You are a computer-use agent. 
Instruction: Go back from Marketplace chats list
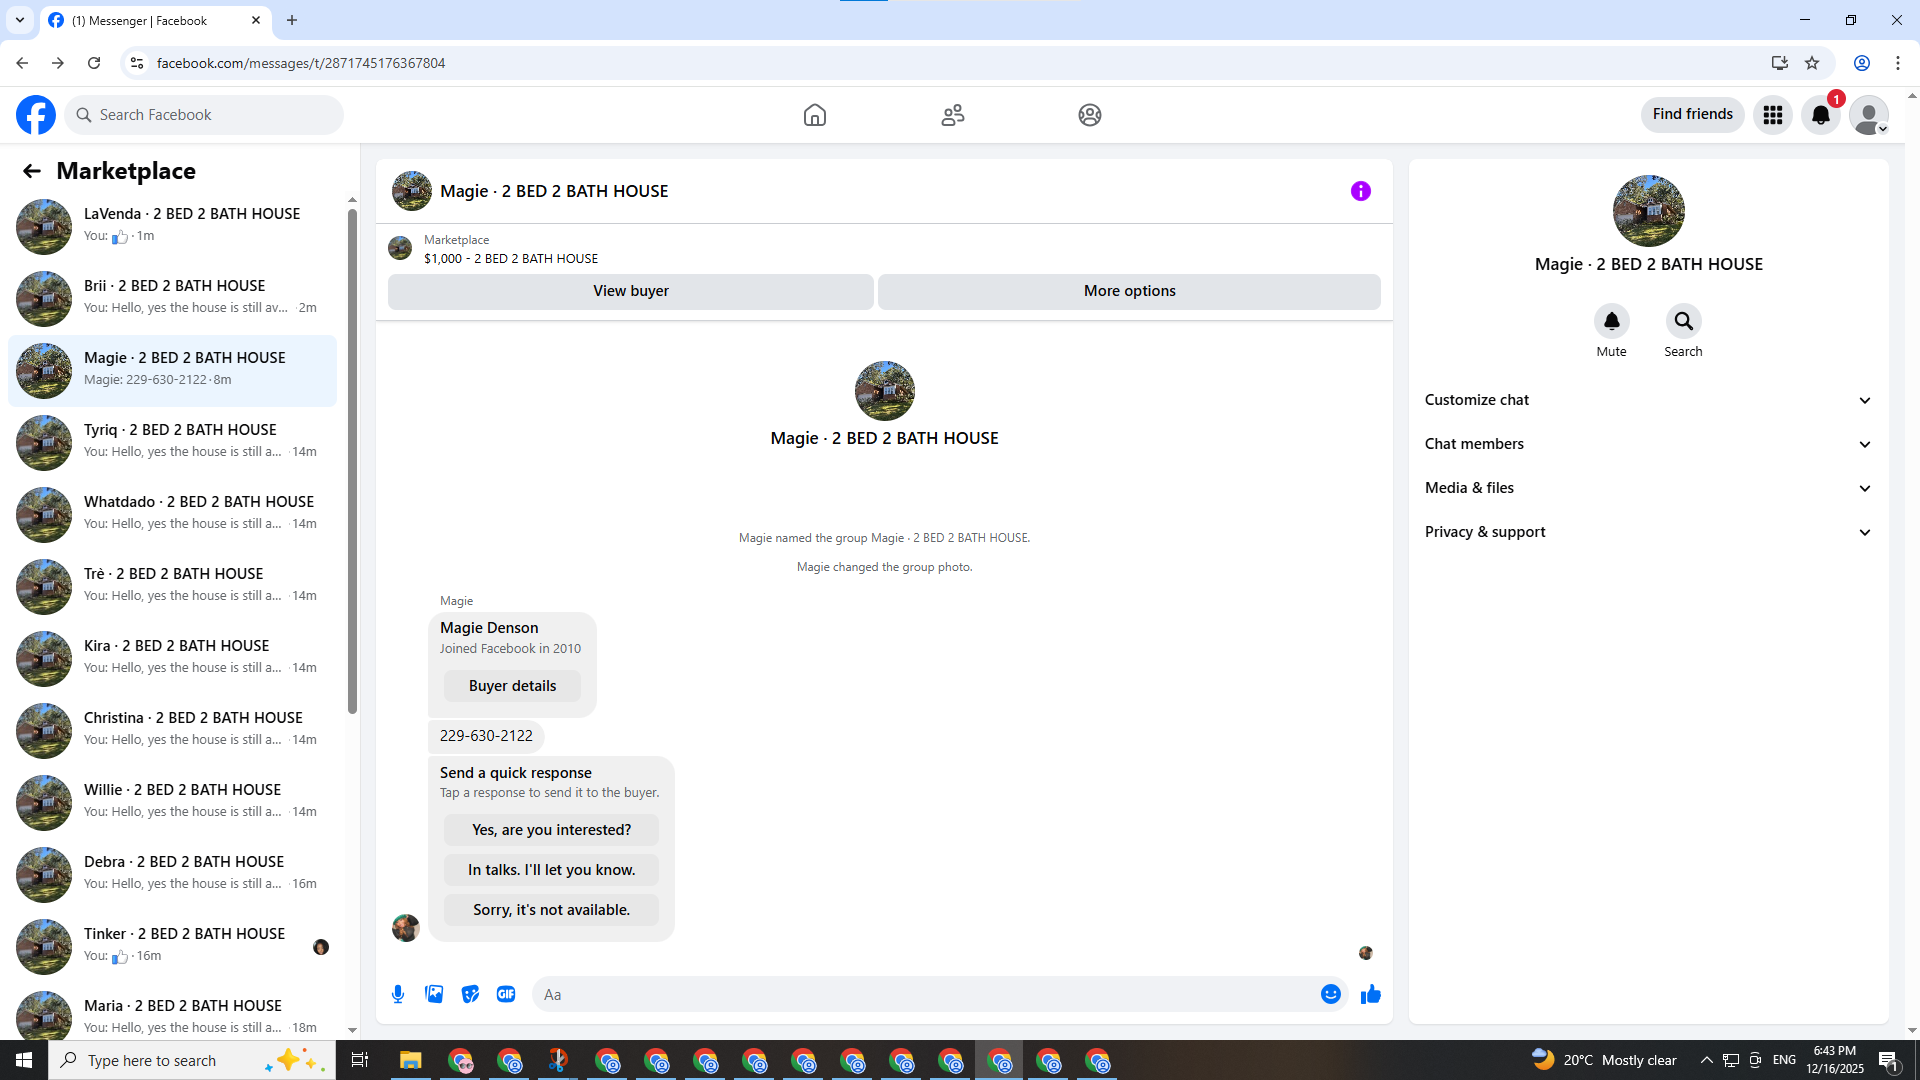pyautogui.click(x=32, y=171)
